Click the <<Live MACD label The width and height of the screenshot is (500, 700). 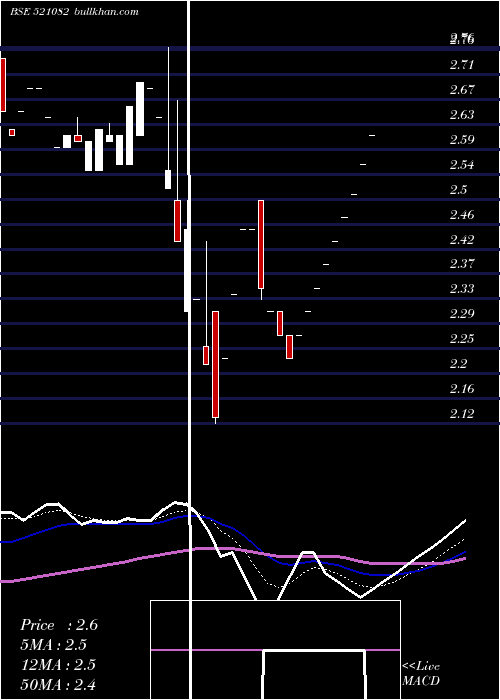tap(421, 673)
